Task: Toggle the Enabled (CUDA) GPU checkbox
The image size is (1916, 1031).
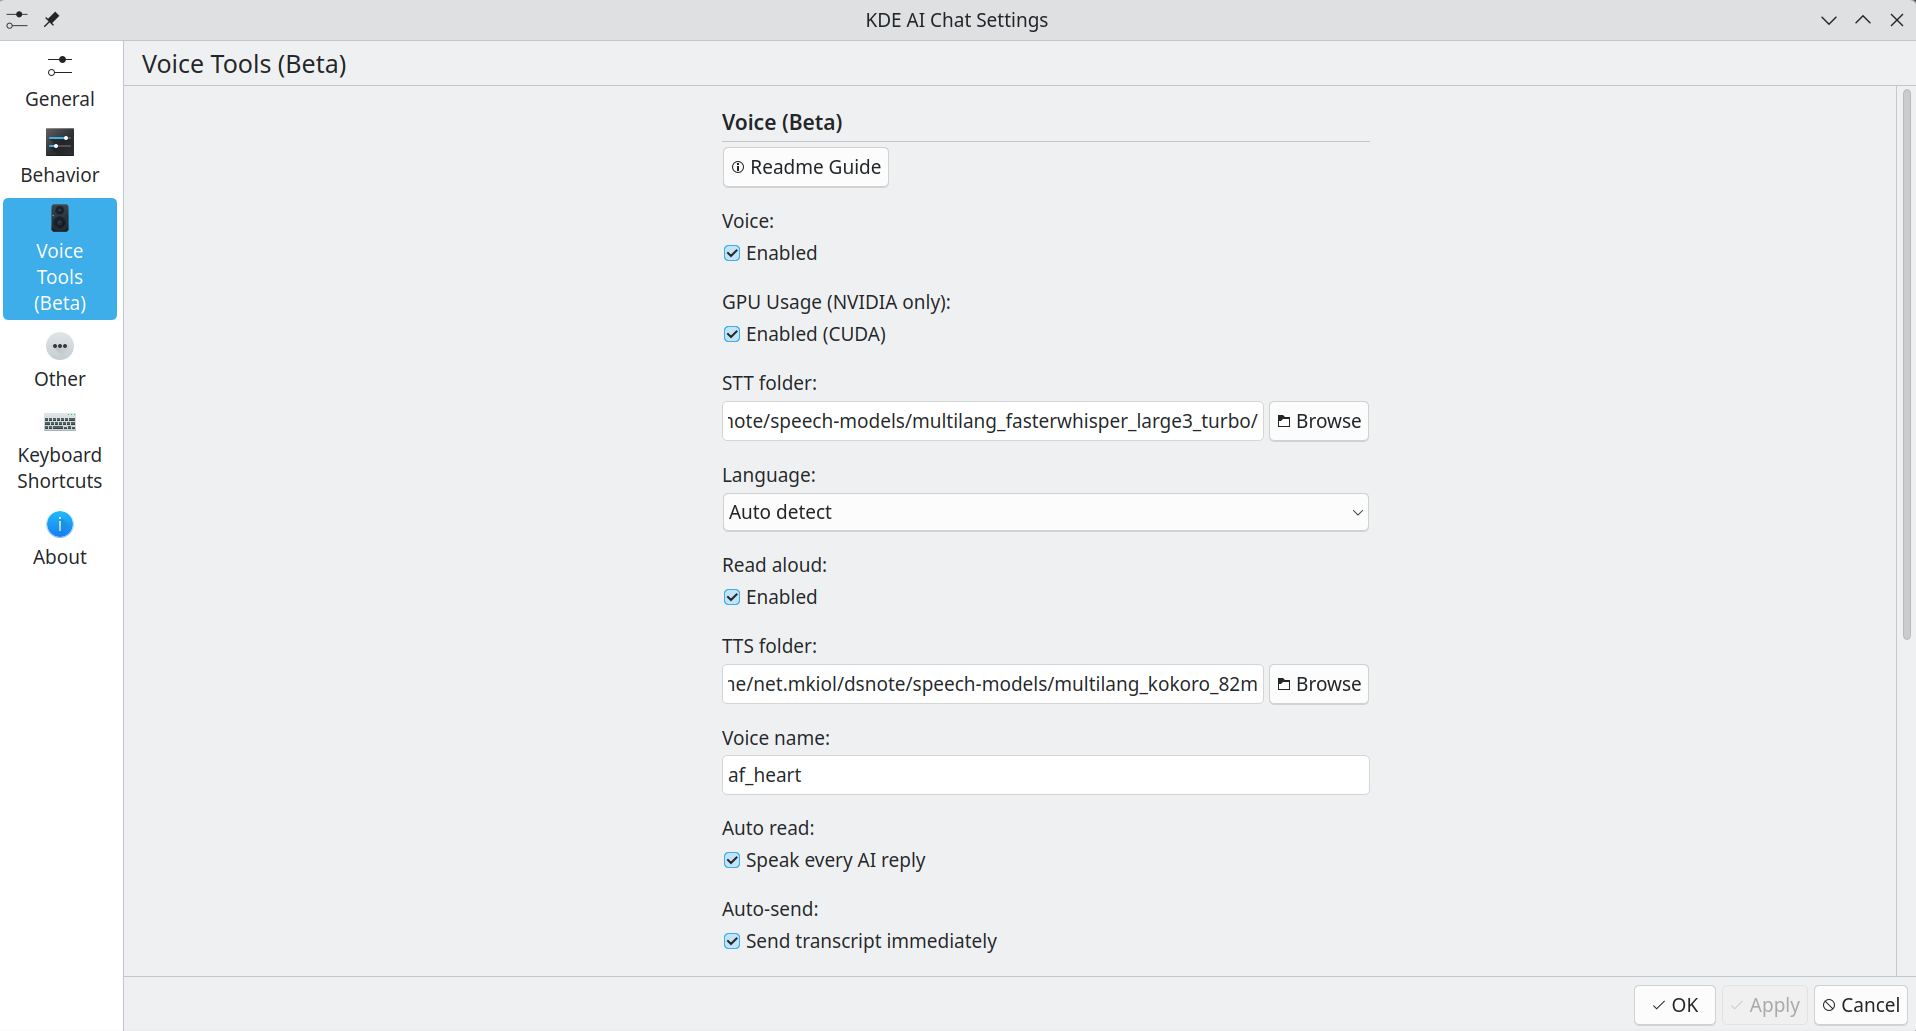Action: [732, 334]
